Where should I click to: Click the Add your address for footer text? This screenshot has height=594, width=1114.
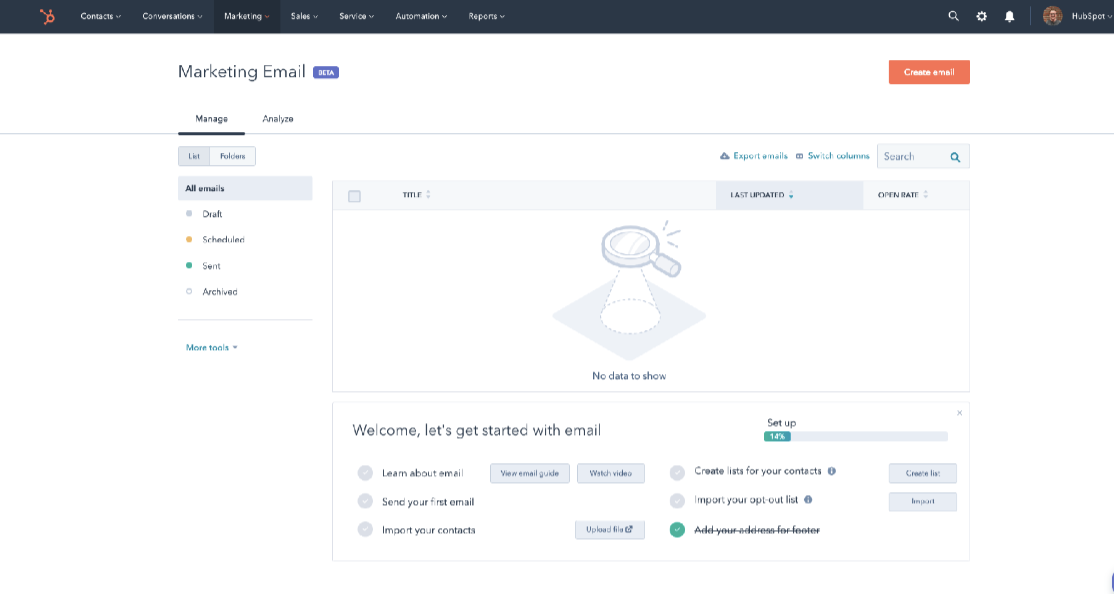click(757, 530)
